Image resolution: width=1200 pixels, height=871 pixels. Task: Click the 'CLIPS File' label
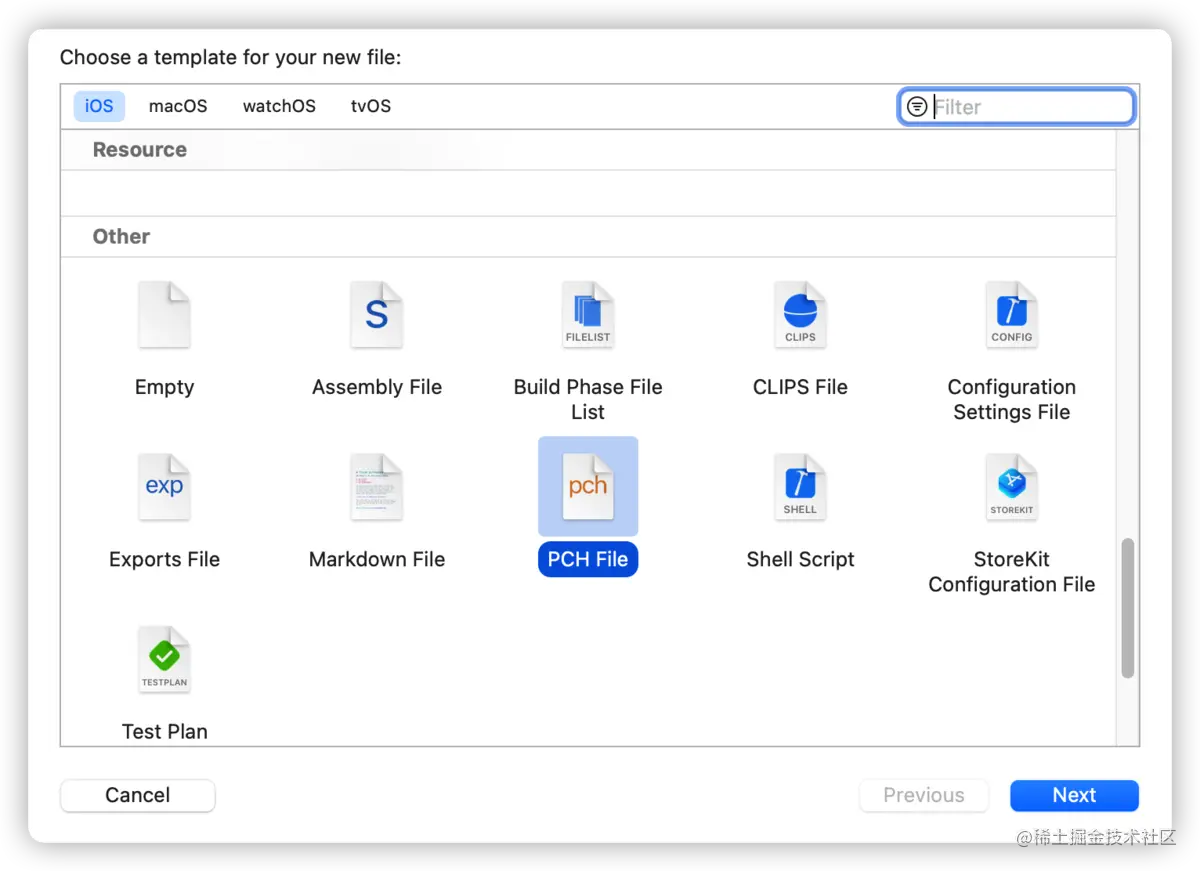click(800, 387)
